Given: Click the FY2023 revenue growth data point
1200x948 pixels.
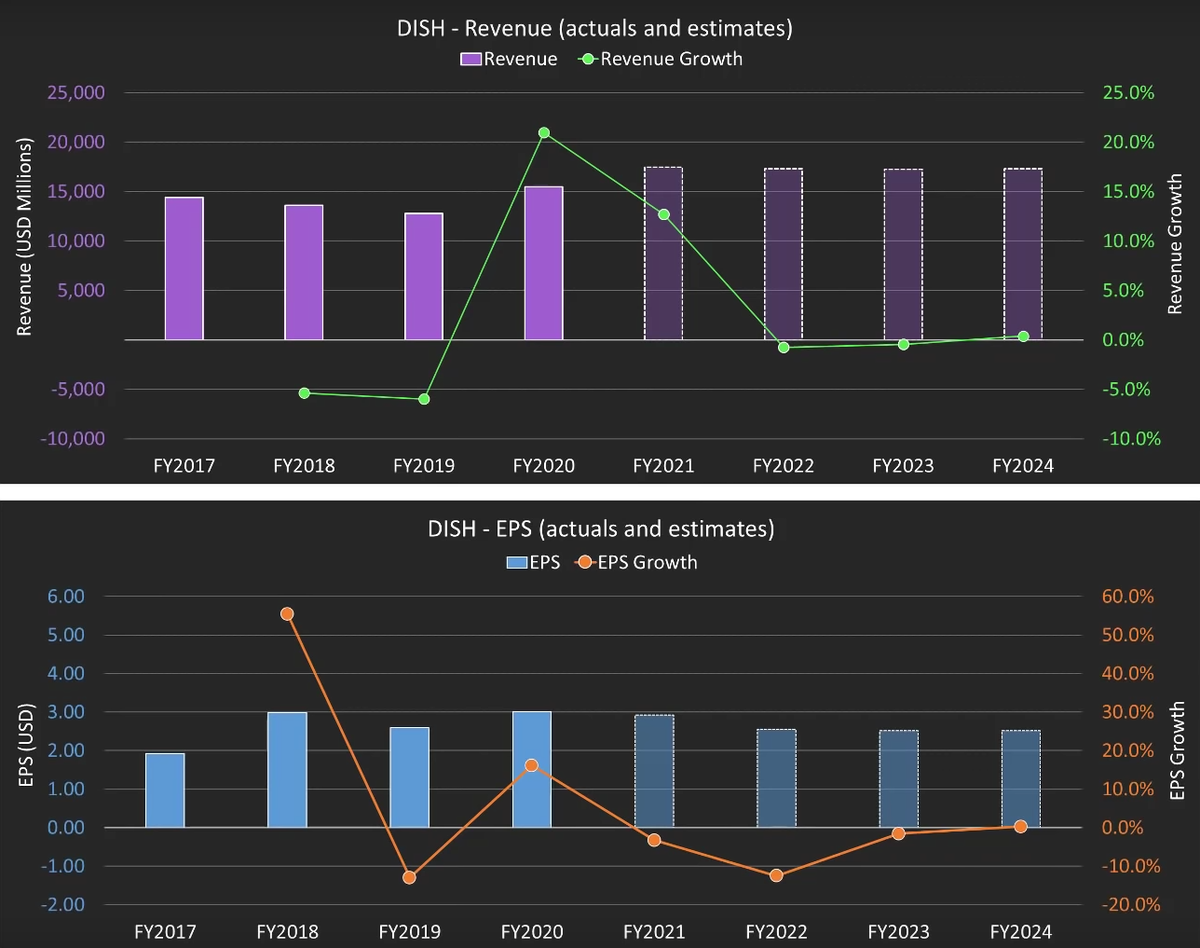Looking at the screenshot, I should pyautogui.click(x=904, y=344).
